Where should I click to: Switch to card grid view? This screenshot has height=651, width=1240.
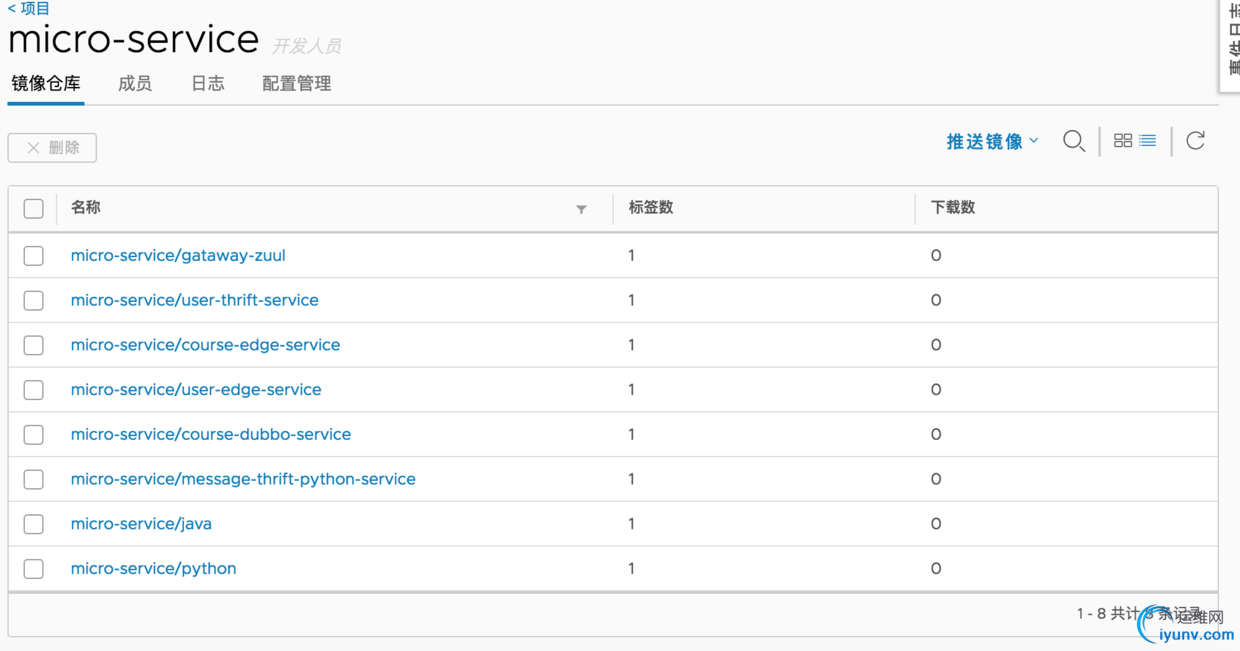(x=1123, y=141)
